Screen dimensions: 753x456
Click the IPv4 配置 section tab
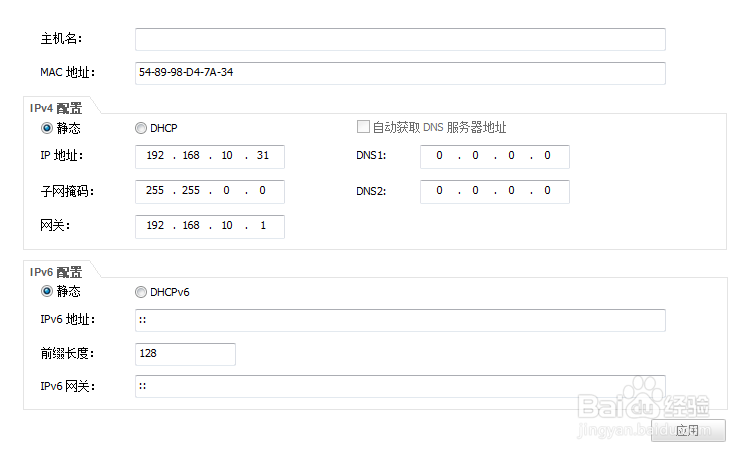pos(56,107)
